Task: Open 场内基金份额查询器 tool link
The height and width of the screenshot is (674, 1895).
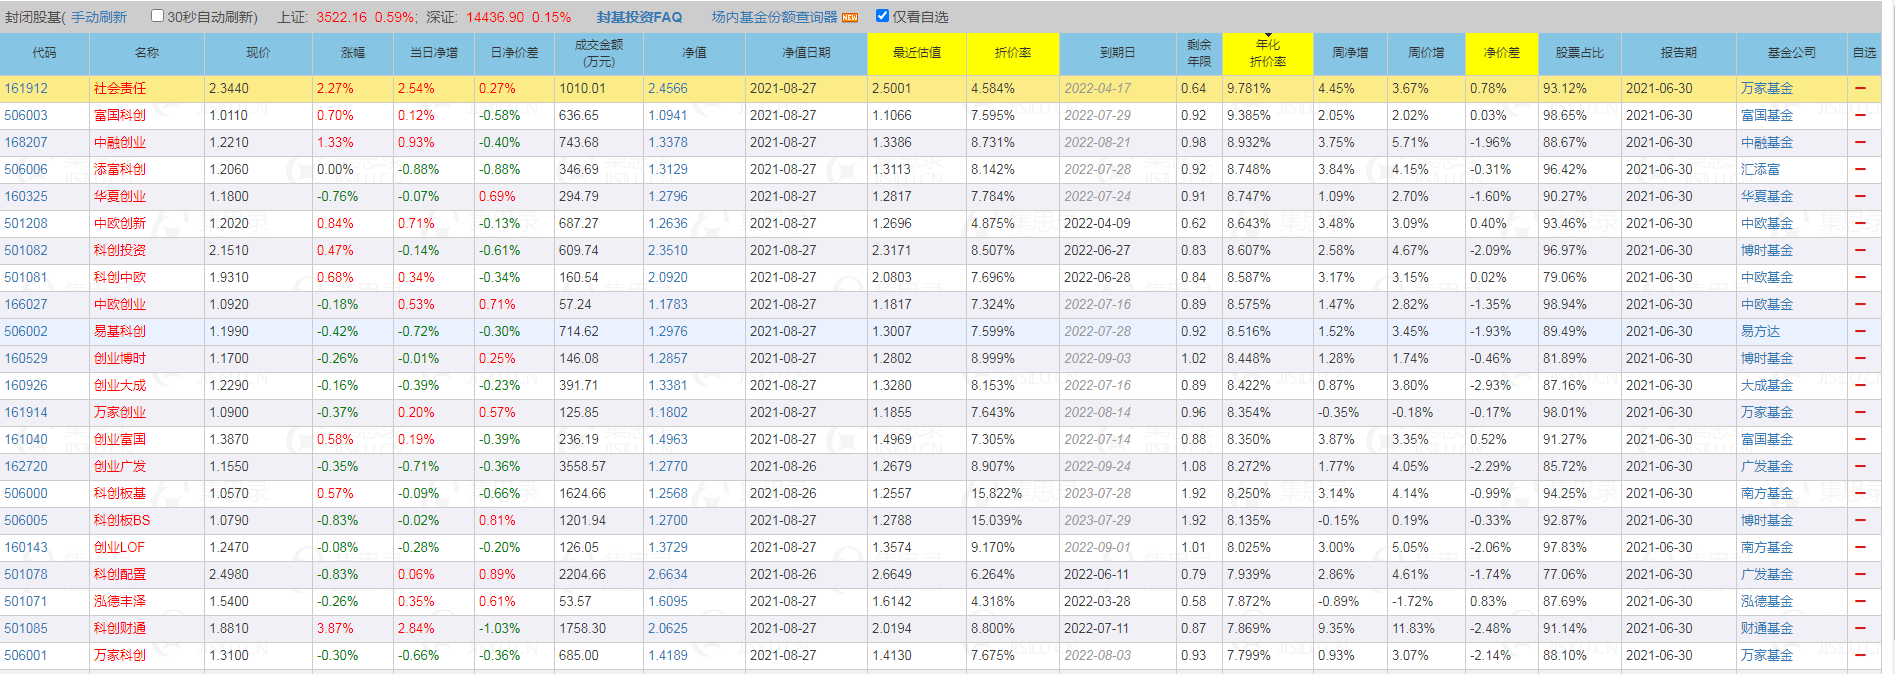Action: (774, 17)
